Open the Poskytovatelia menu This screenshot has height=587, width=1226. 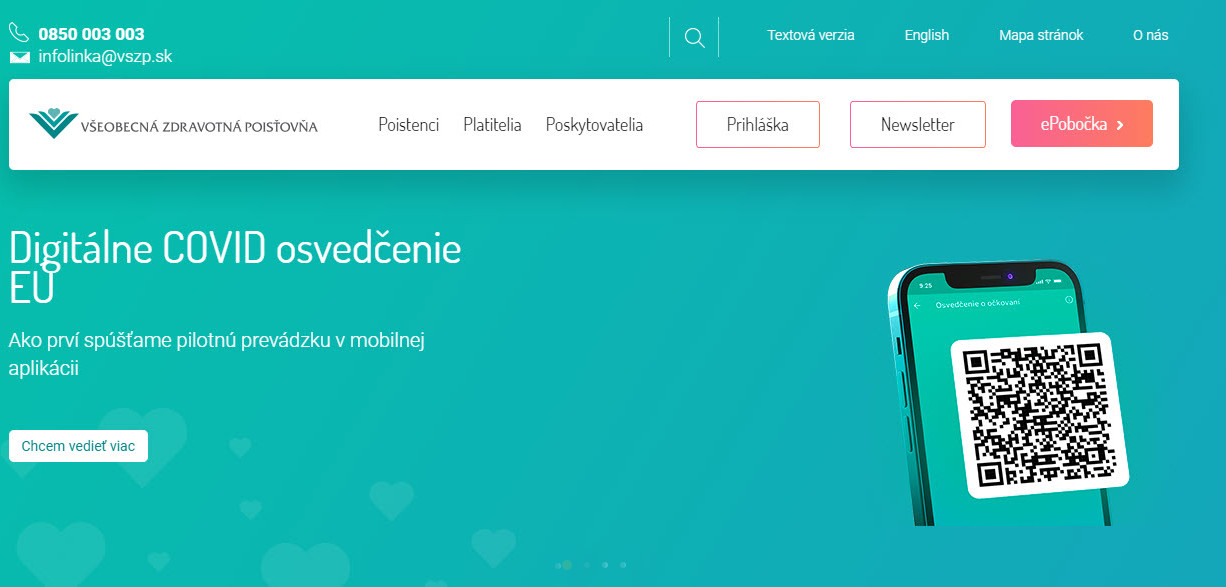(594, 125)
